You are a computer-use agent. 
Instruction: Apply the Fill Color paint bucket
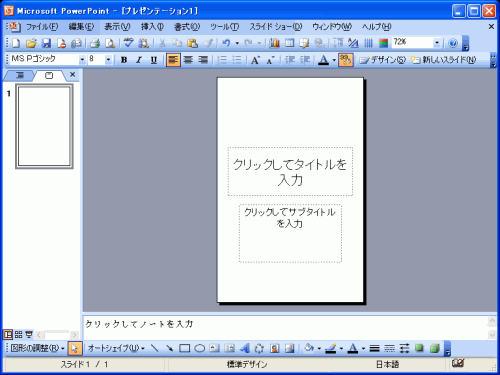tap(309, 348)
